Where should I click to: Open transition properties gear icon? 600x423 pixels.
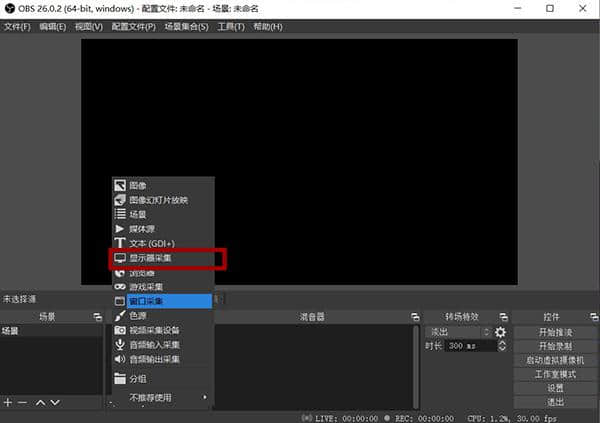(x=501, y=332)
